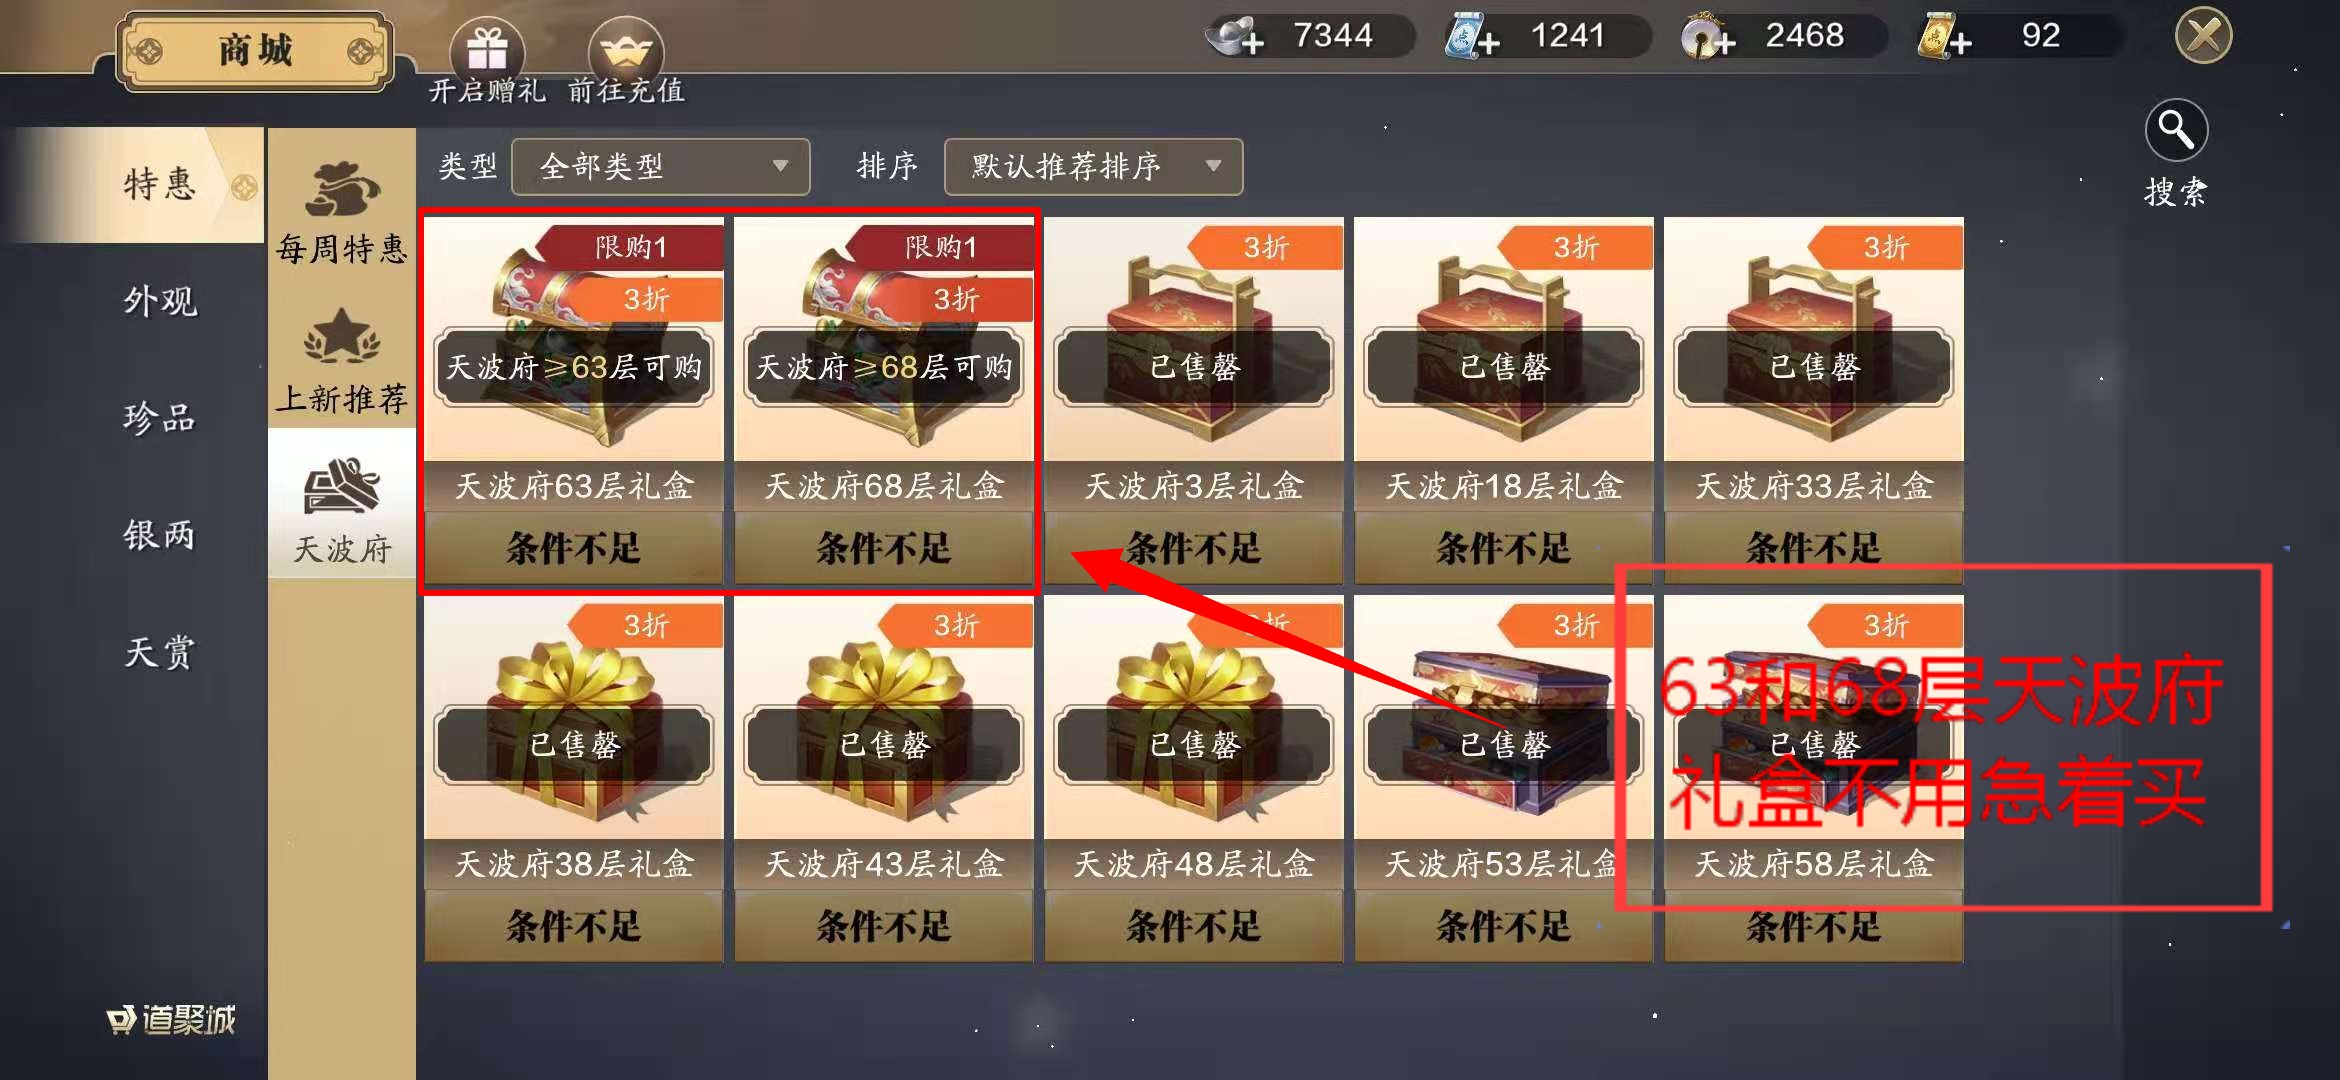Click 条件不足 button under 天波府63层礼盒

(574, 548)
